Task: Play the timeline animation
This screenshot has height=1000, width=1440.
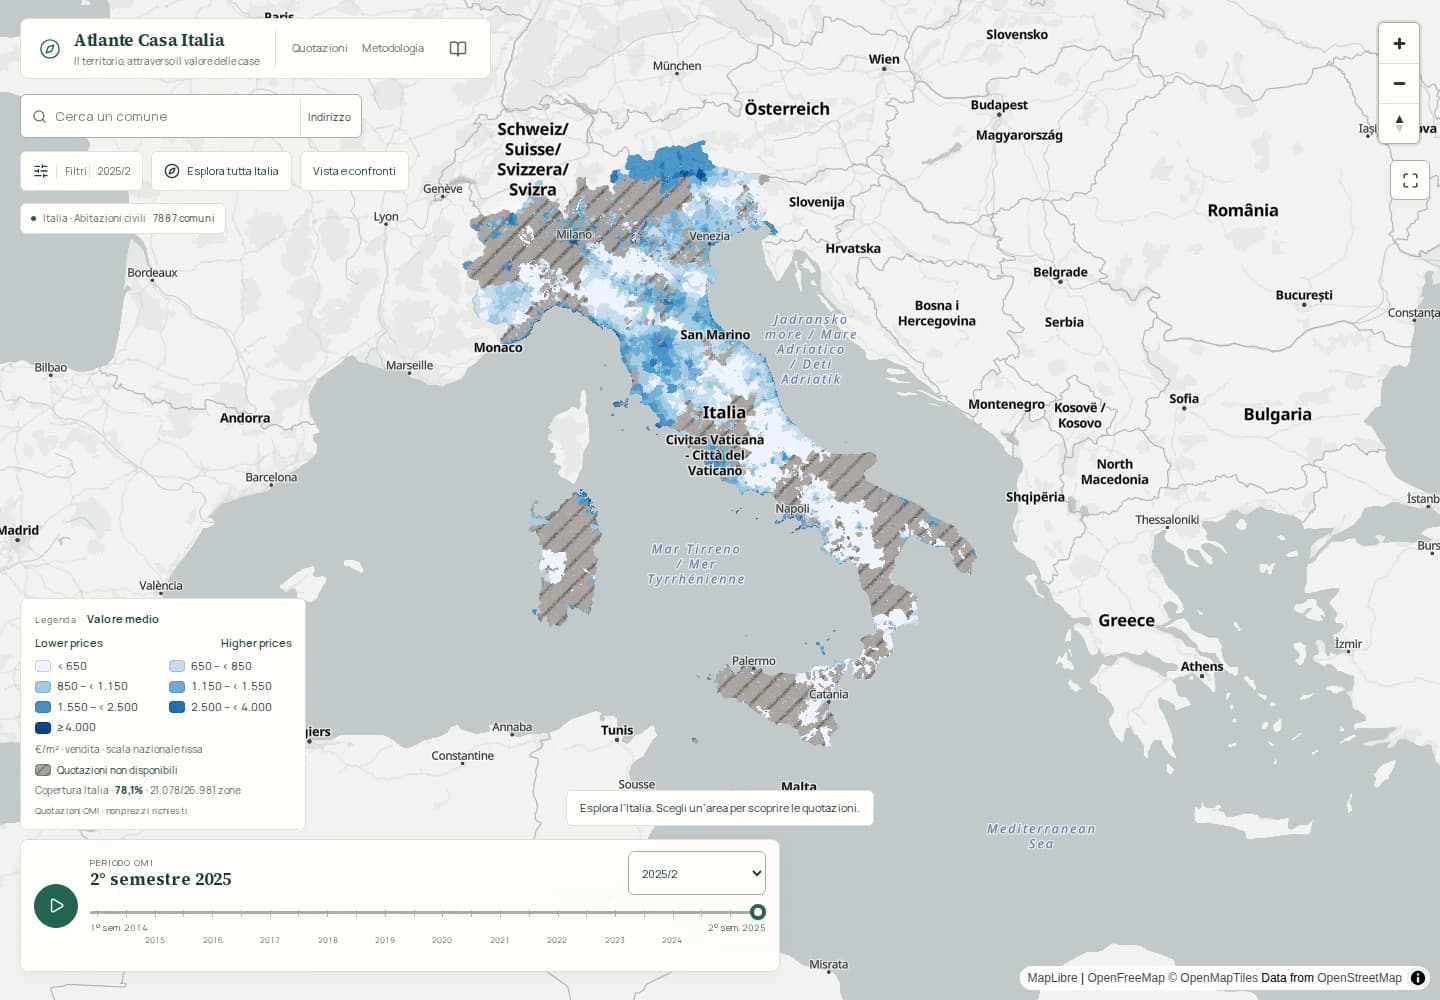Action: 56,906
